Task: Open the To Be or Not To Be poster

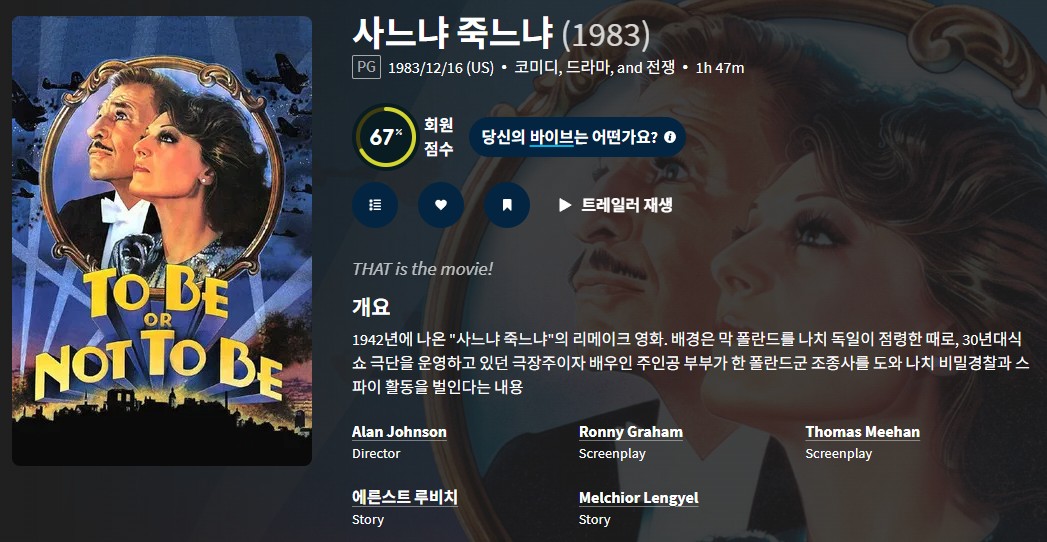Action: point(162,241)
